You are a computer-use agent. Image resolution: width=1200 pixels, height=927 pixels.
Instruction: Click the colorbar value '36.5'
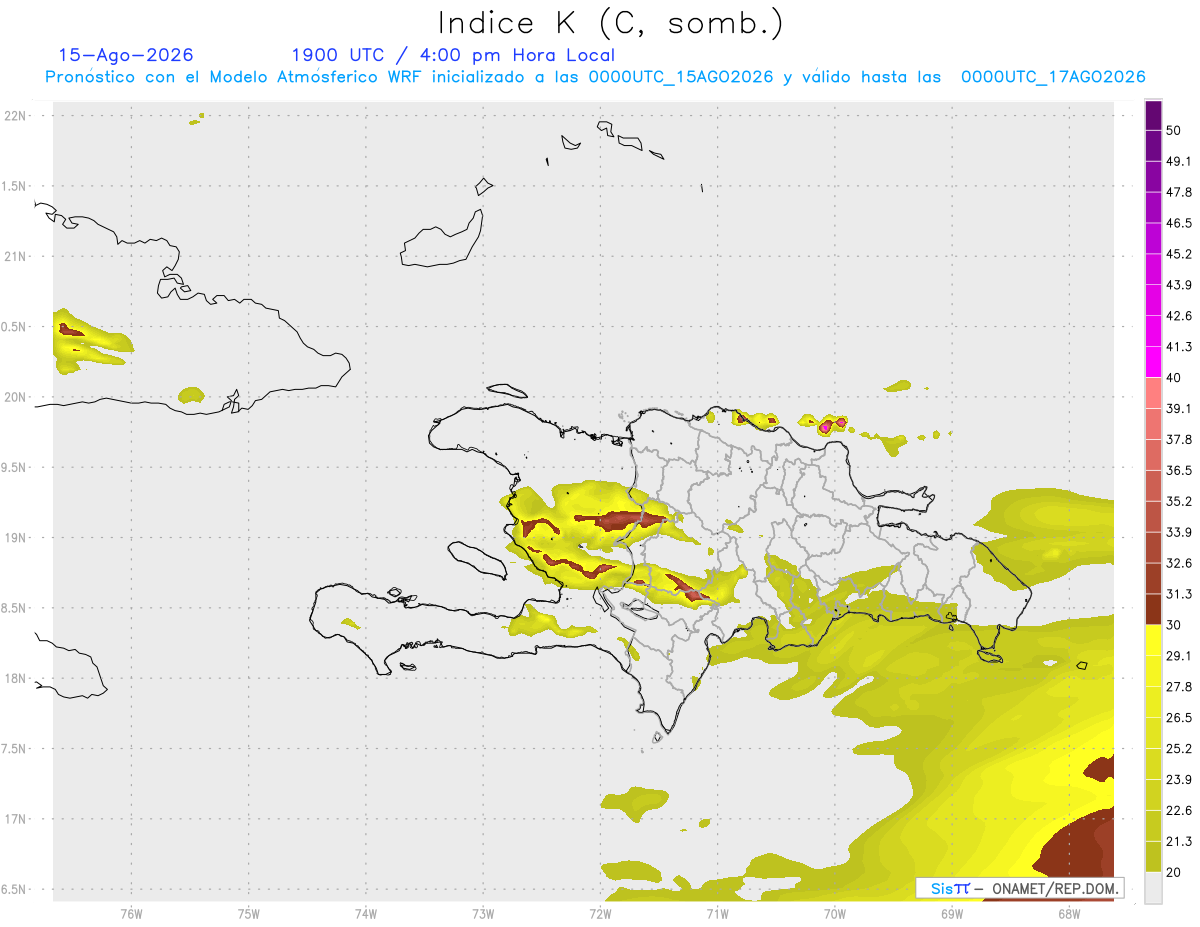pyautogui.click(x=1179, y=470)
